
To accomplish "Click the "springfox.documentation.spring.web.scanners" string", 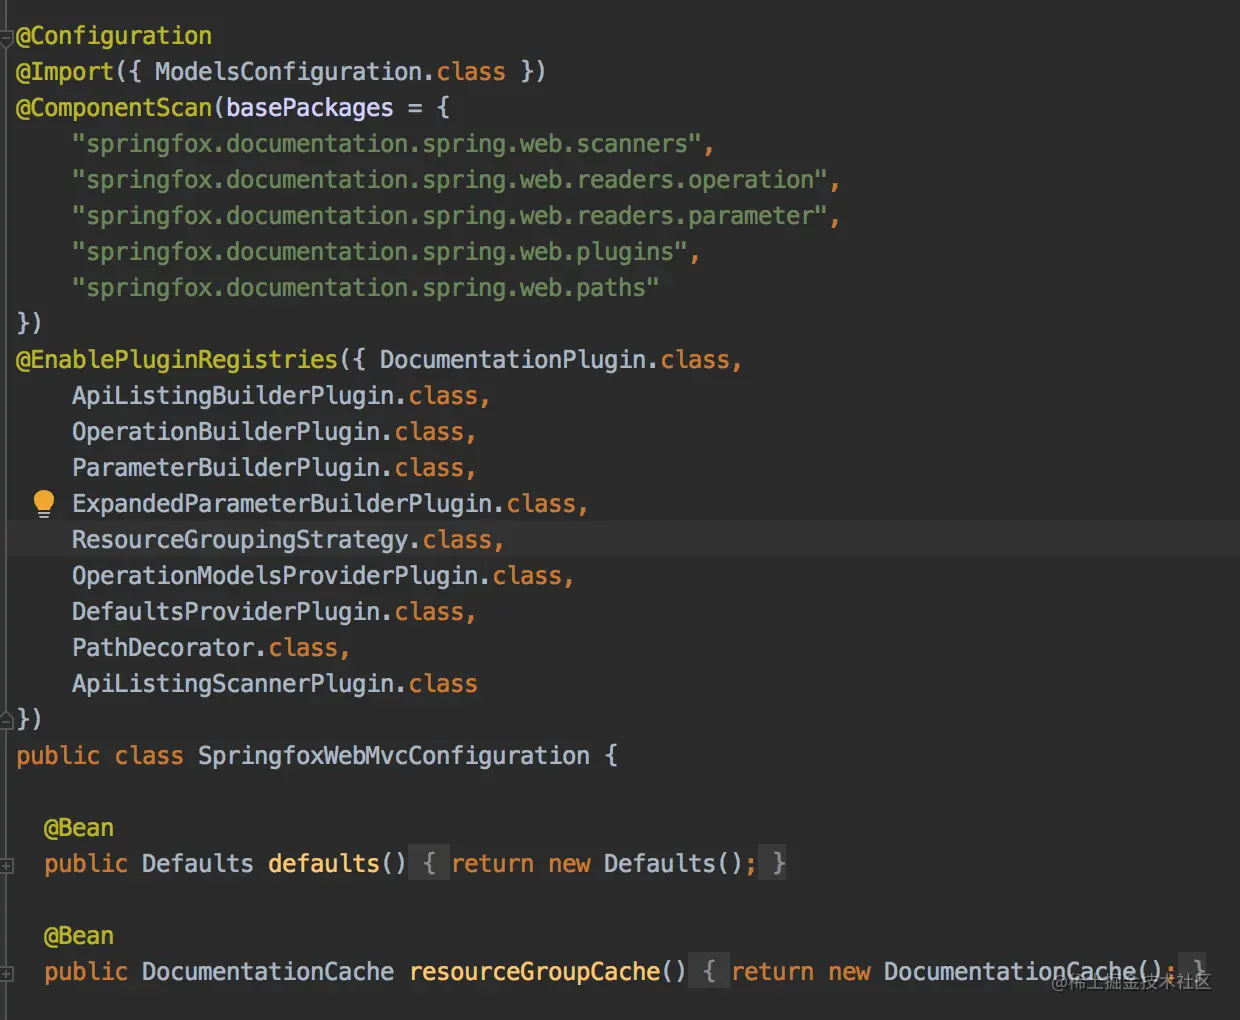I will [386, 144].
